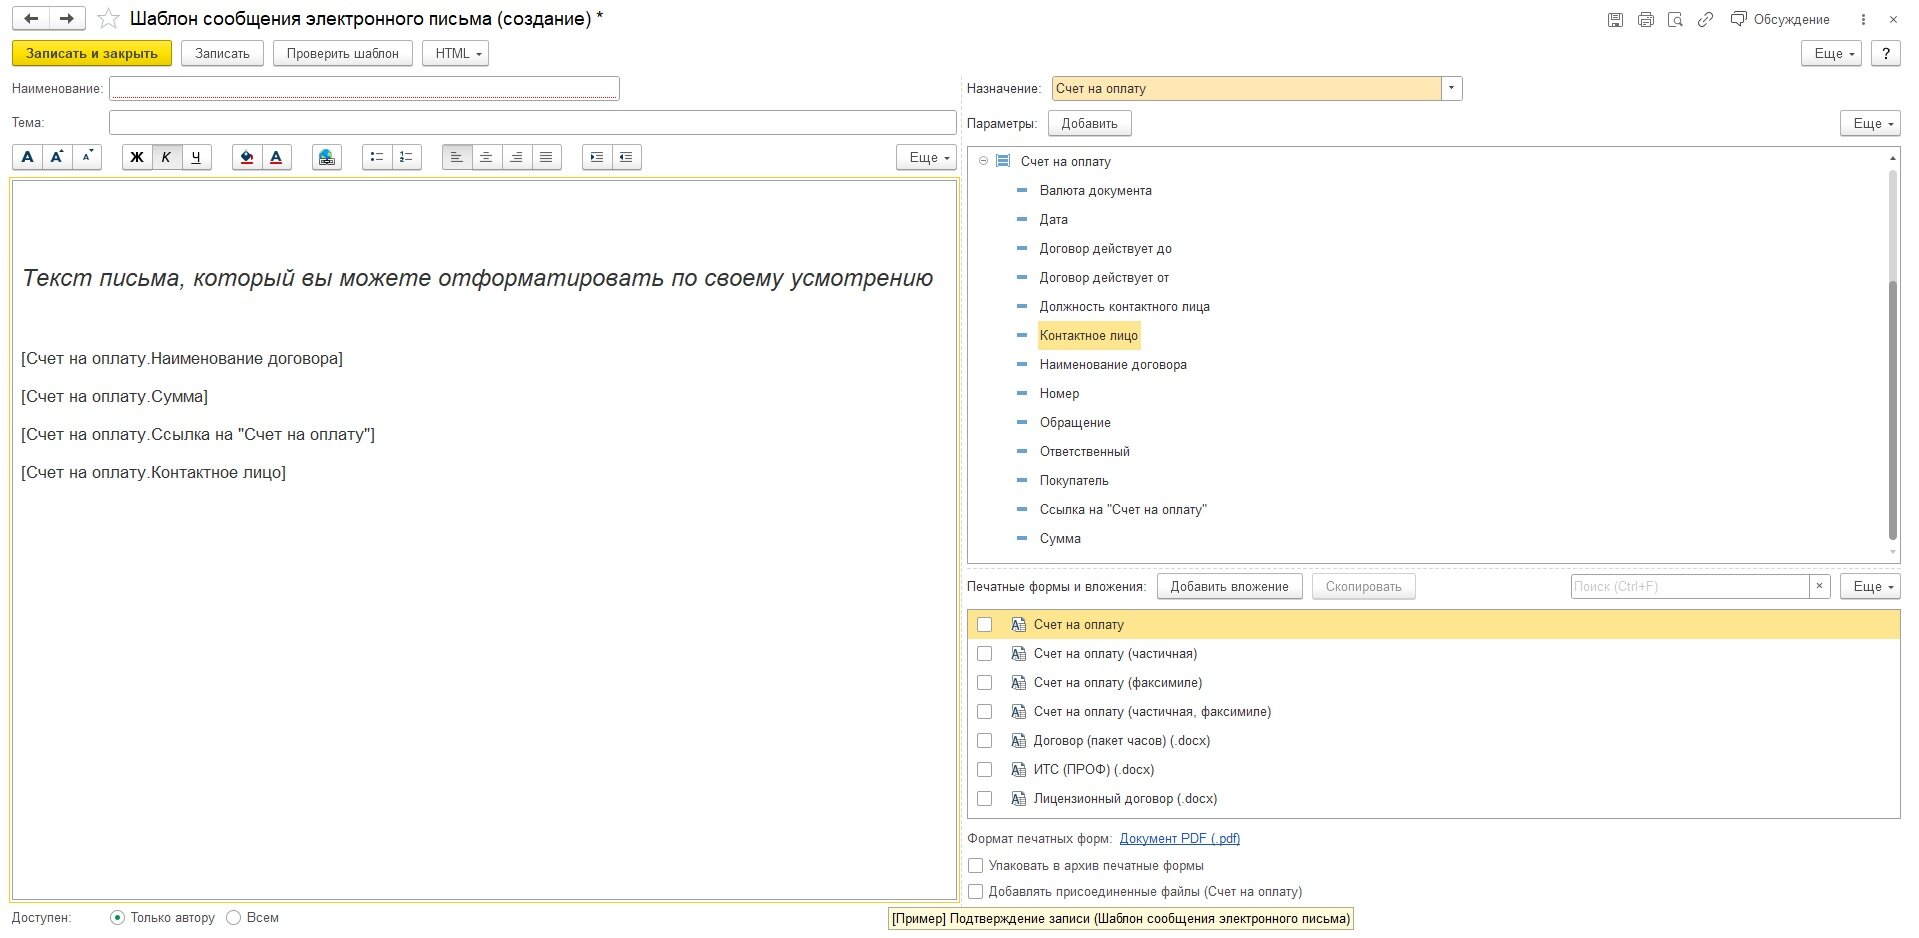Enable "Упаковать в архив печатные формы"
The width and height of the screenshot is (1919, 938).
[x=976, y=866]
